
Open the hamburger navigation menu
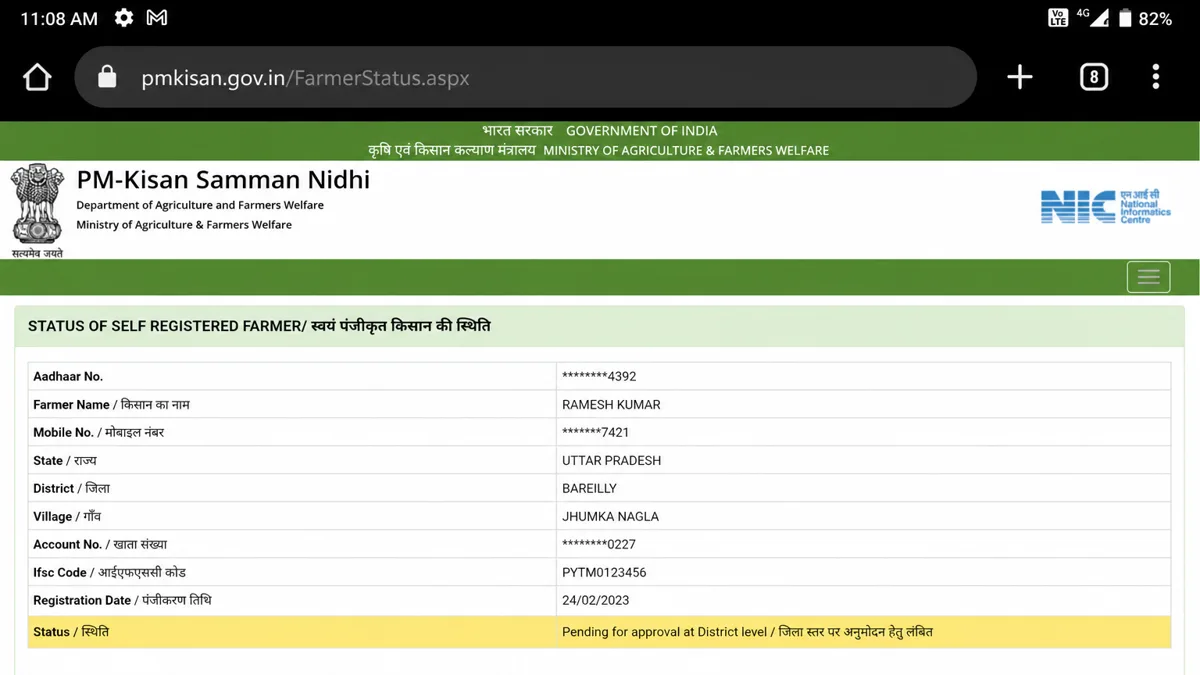tap(1148, 277)
